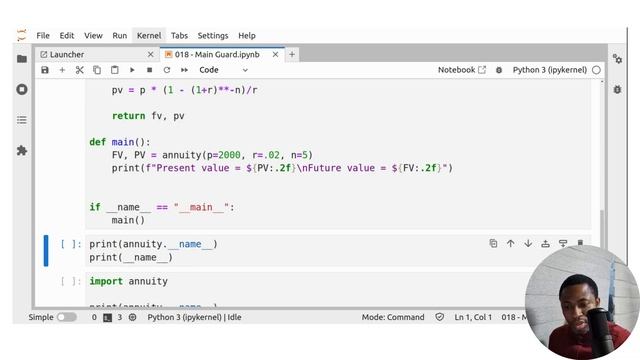Duplicate the active cell via cell toolbar

(493, 244)
